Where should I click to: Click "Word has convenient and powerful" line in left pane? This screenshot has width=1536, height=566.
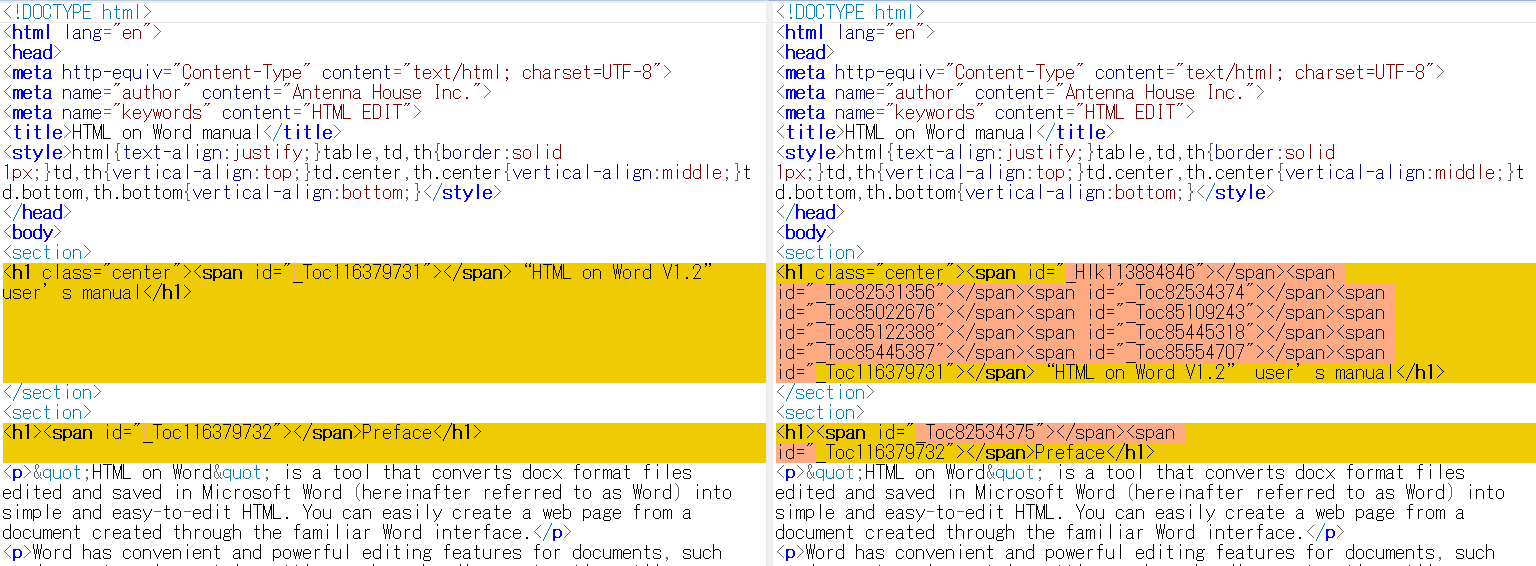click(x=362, y=552)
